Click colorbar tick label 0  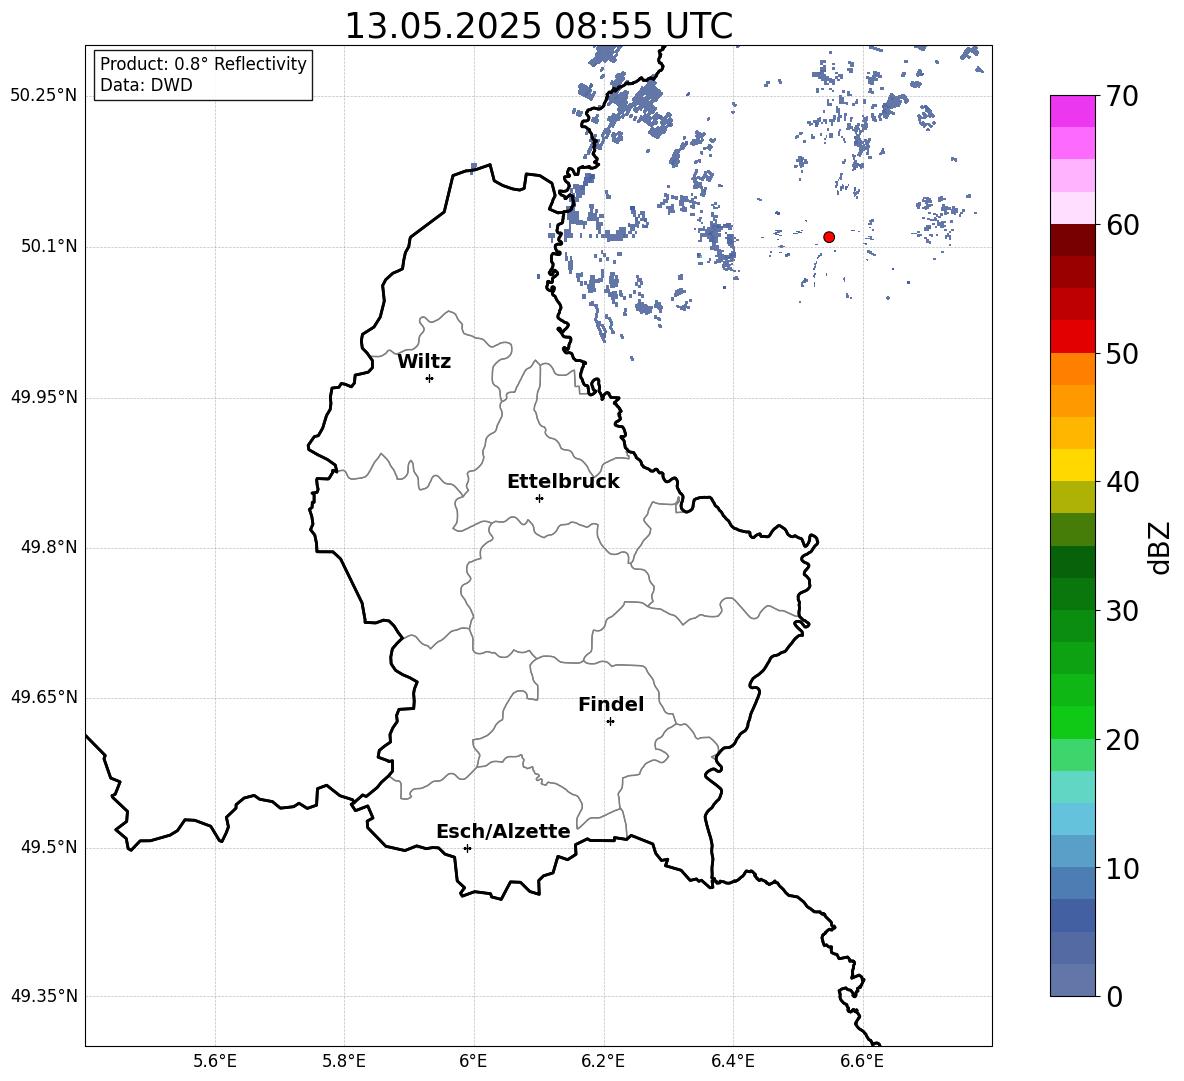[x=1114, y=996]
